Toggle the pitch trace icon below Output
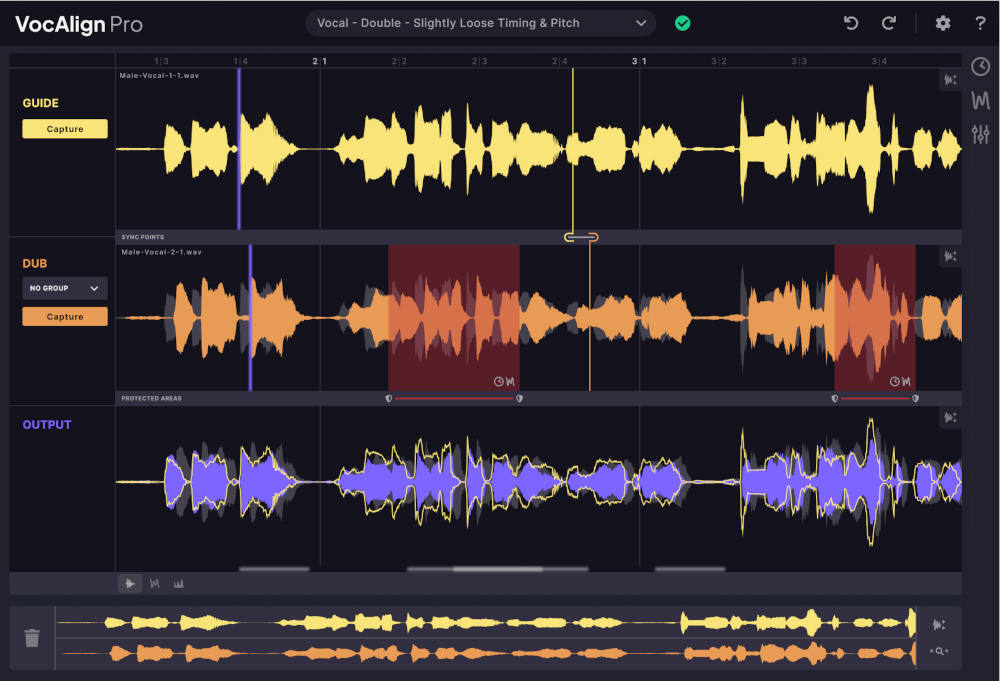This screenshot has height=681, width=1000. pos(155,583)
